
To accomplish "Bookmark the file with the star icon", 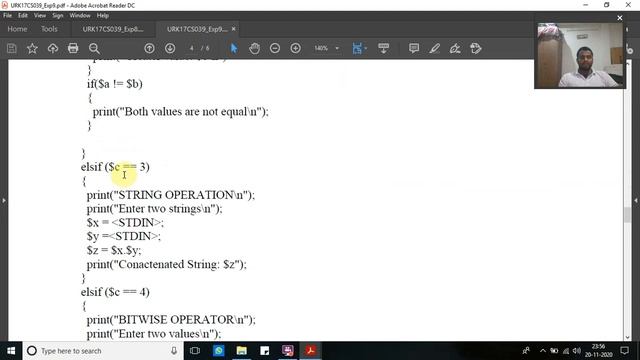I will (32, 49).
